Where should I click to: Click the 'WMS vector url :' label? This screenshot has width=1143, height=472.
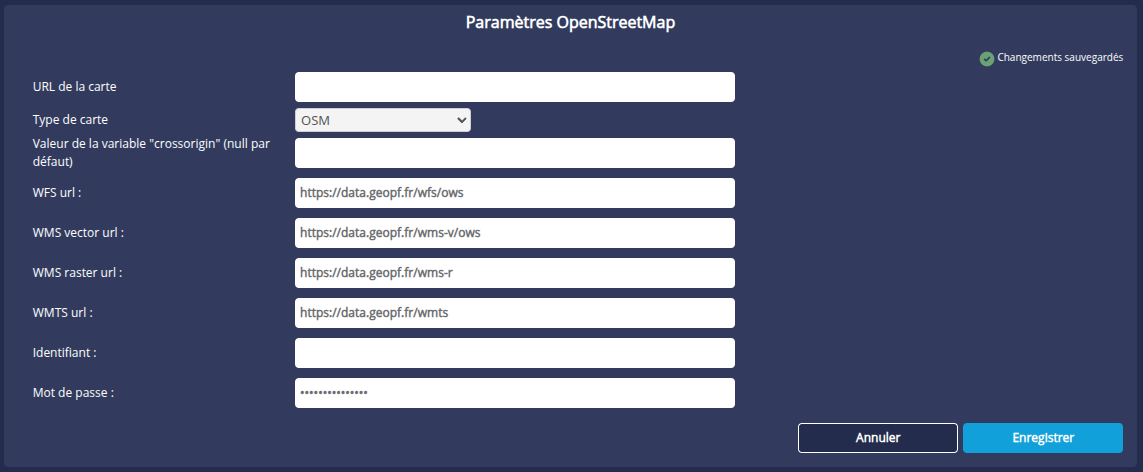79,232
